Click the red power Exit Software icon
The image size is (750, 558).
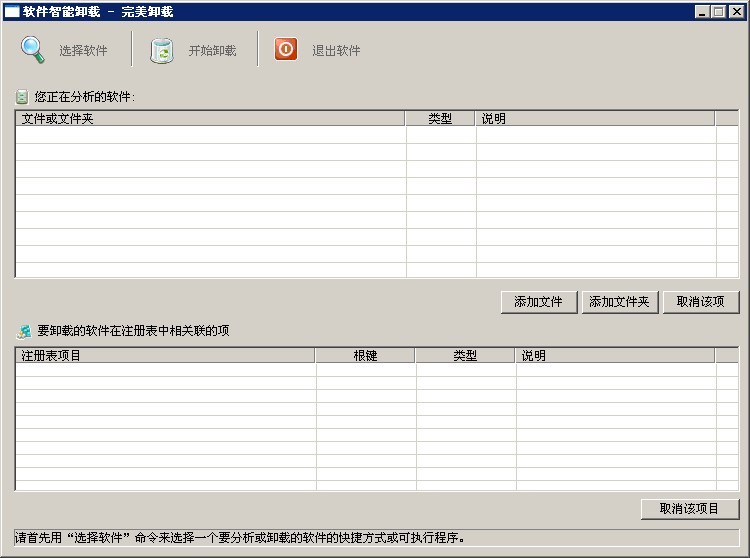point(286,49)
